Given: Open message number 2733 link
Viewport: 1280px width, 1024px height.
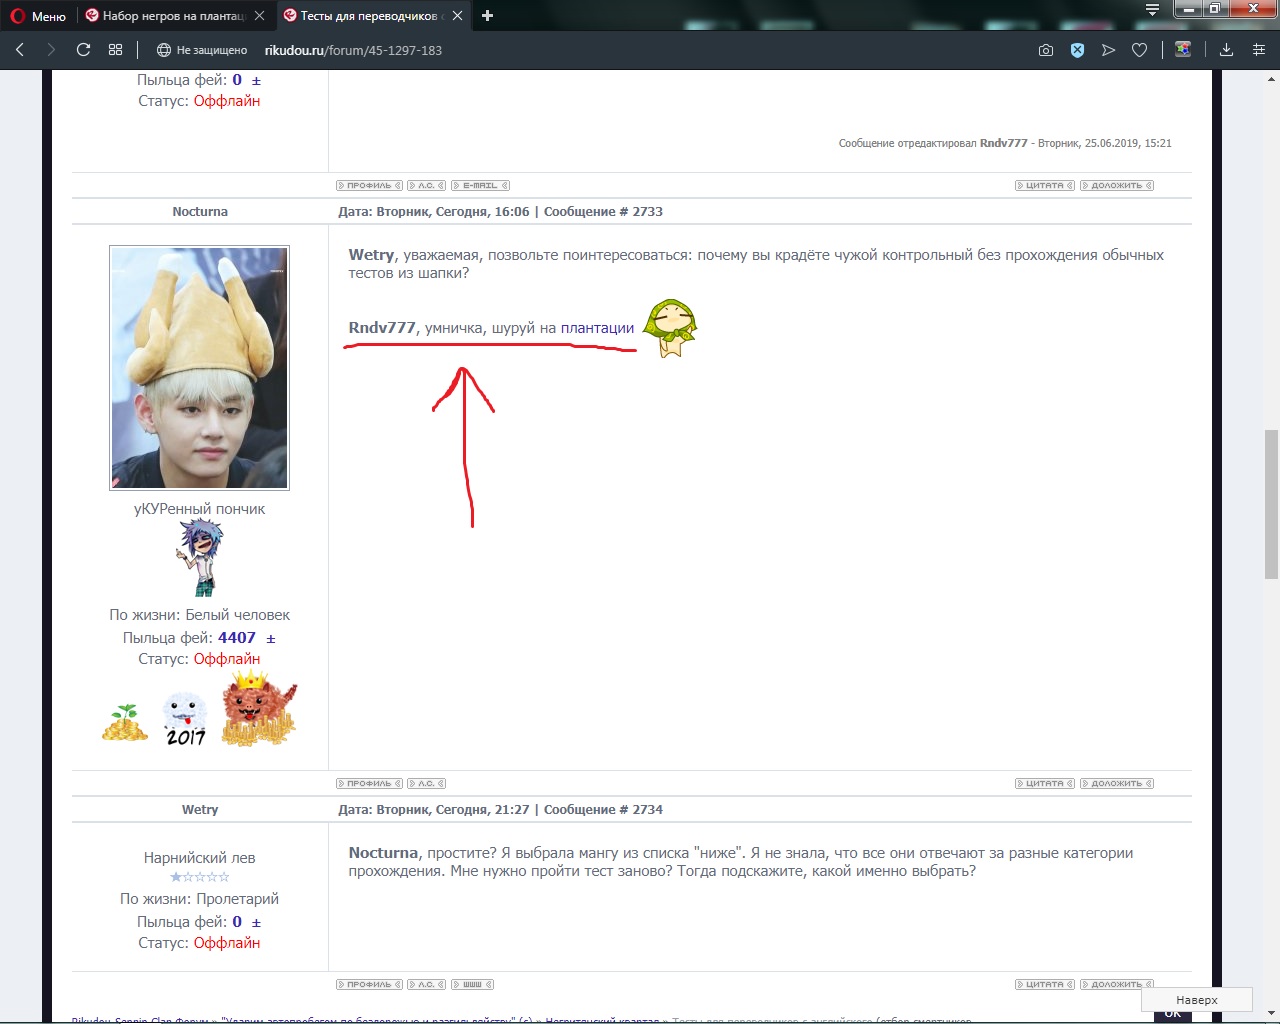Looking at the screenshot, I should [x=647, y=212].
